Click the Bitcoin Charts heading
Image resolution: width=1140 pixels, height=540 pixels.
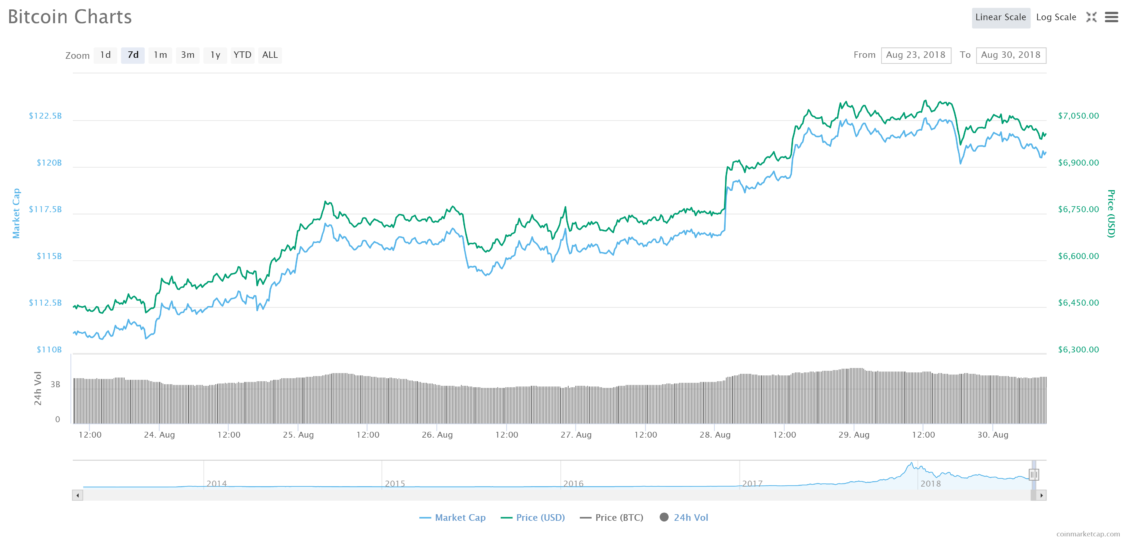pos(70,17)
